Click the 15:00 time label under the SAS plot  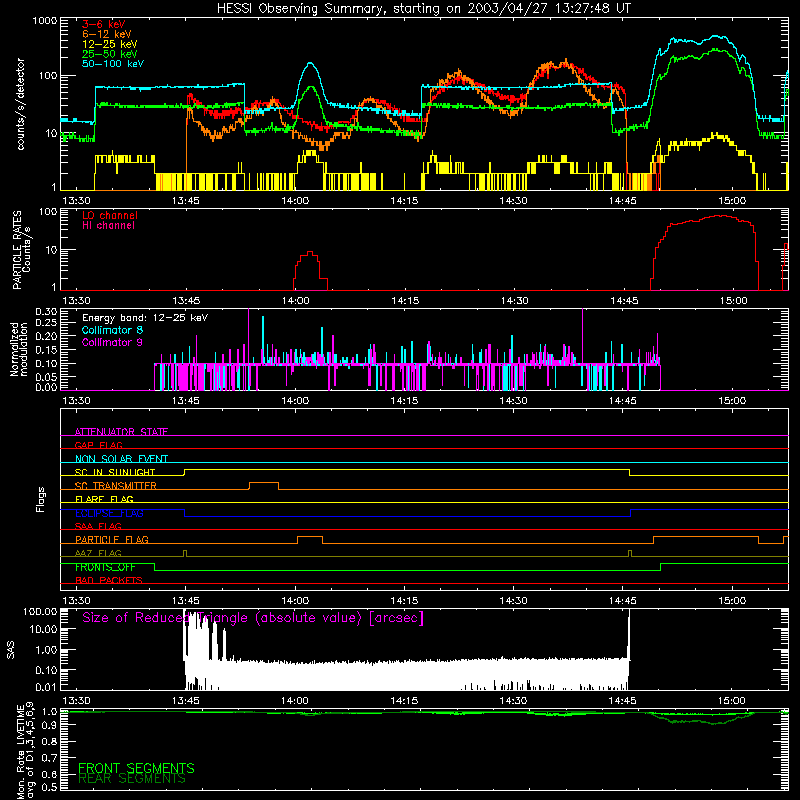pos(732,701)
